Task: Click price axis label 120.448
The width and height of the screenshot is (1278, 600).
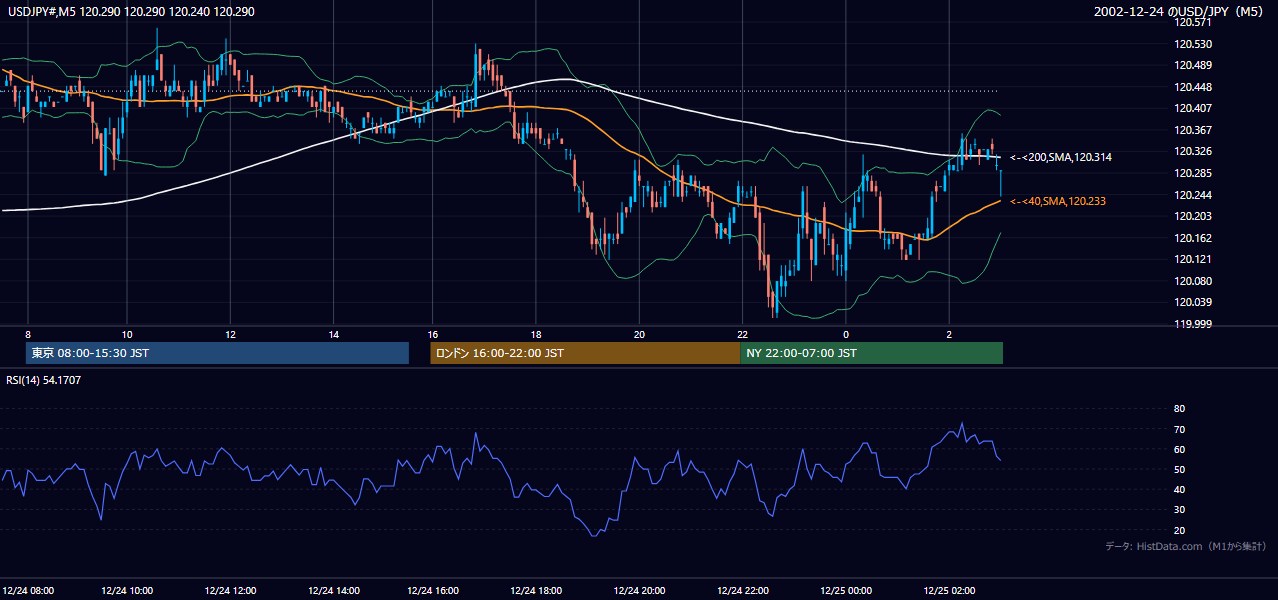Action: pyautogui.click(x=1195, y=87)
